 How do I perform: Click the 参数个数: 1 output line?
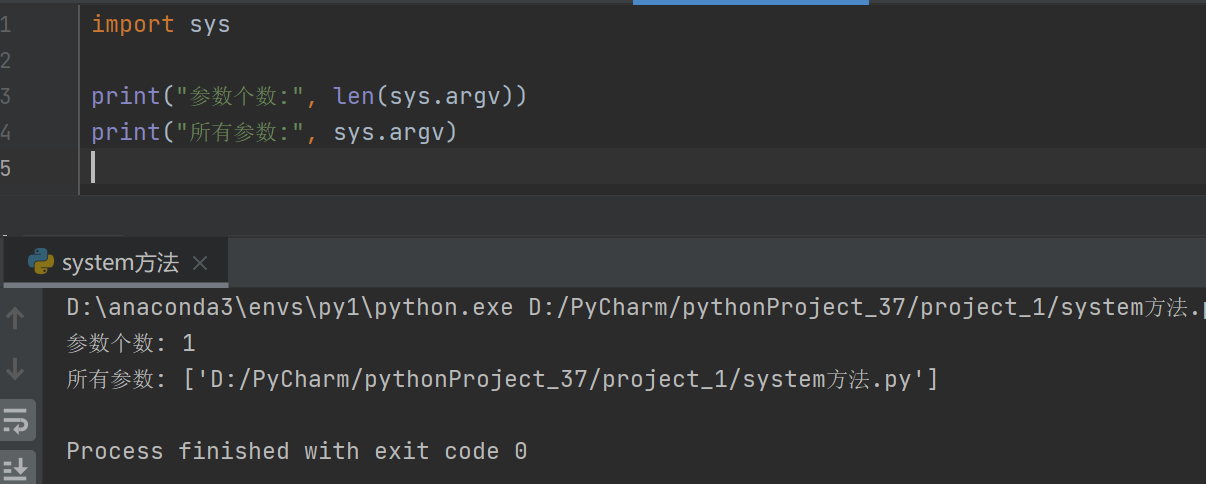[131, 344]
